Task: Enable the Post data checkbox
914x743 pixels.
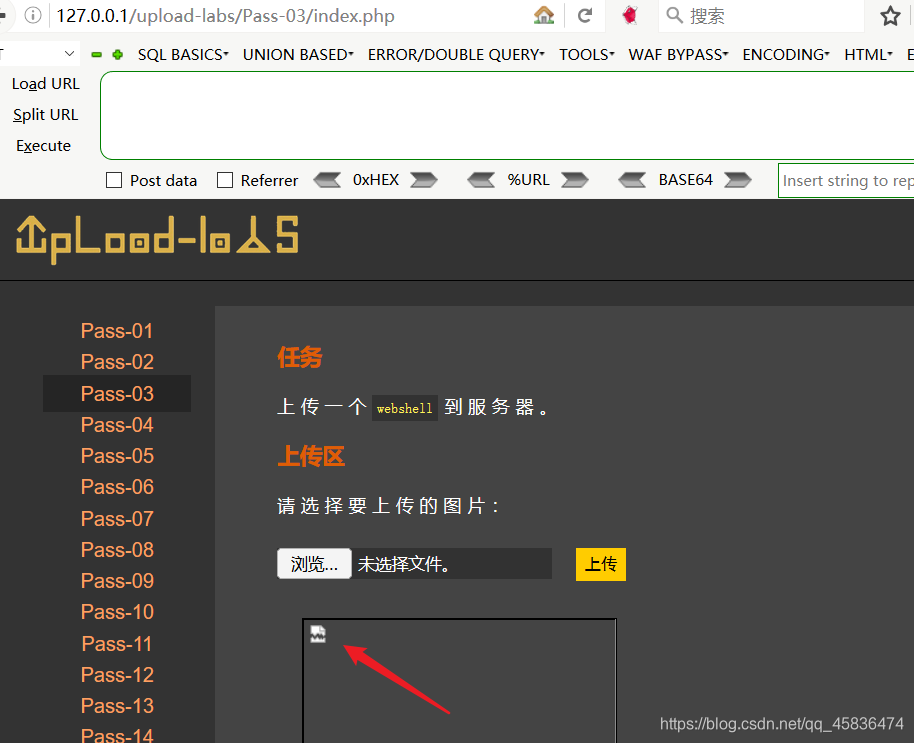Action: (114, 180)
